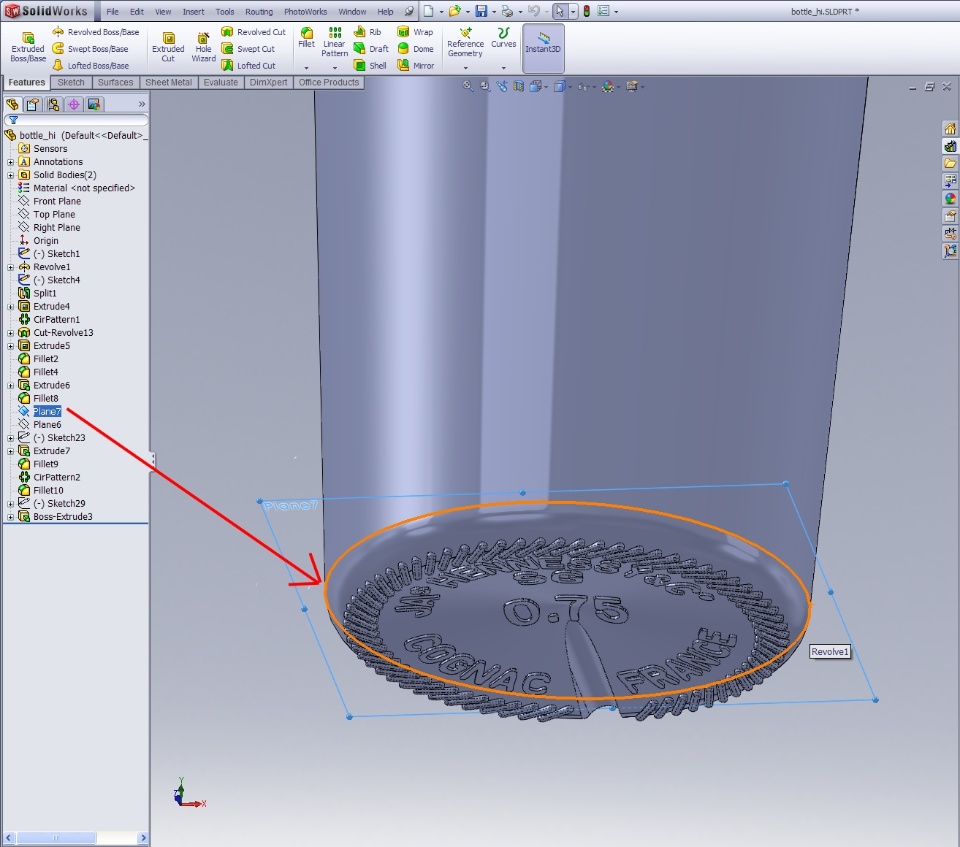Select Front Plane in feature tree
This screenshot has width=960, height=847.
point(50,201)
